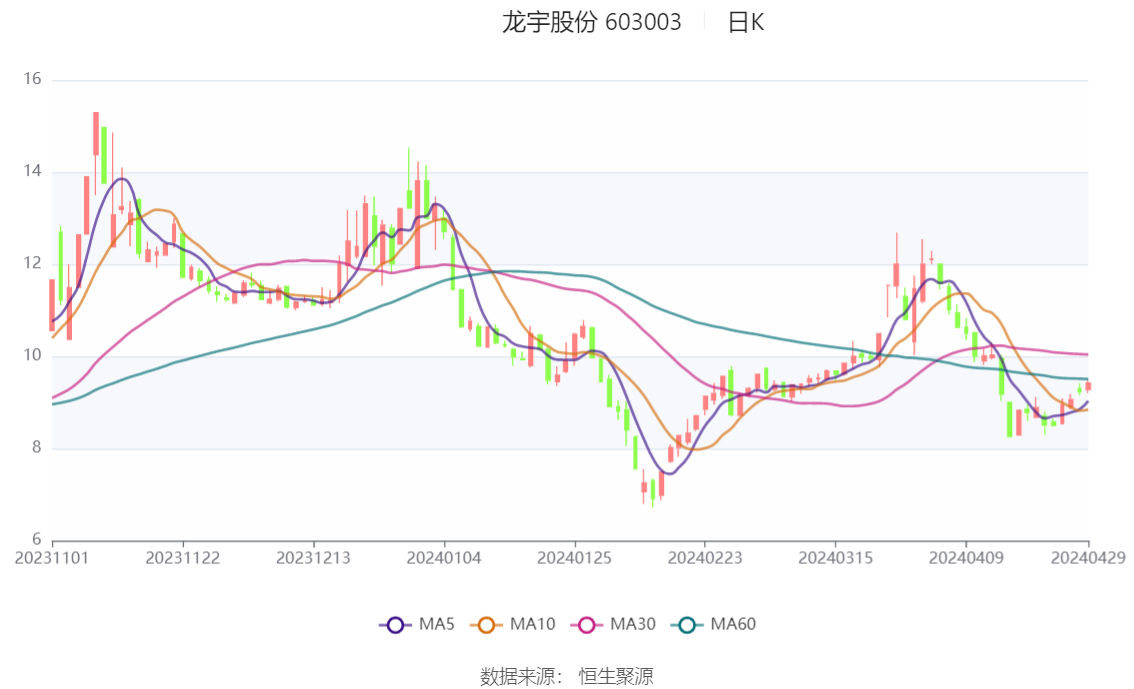Click the 20231213 date axis label
Screen dimensions: 1134x689
pos(313,558)
